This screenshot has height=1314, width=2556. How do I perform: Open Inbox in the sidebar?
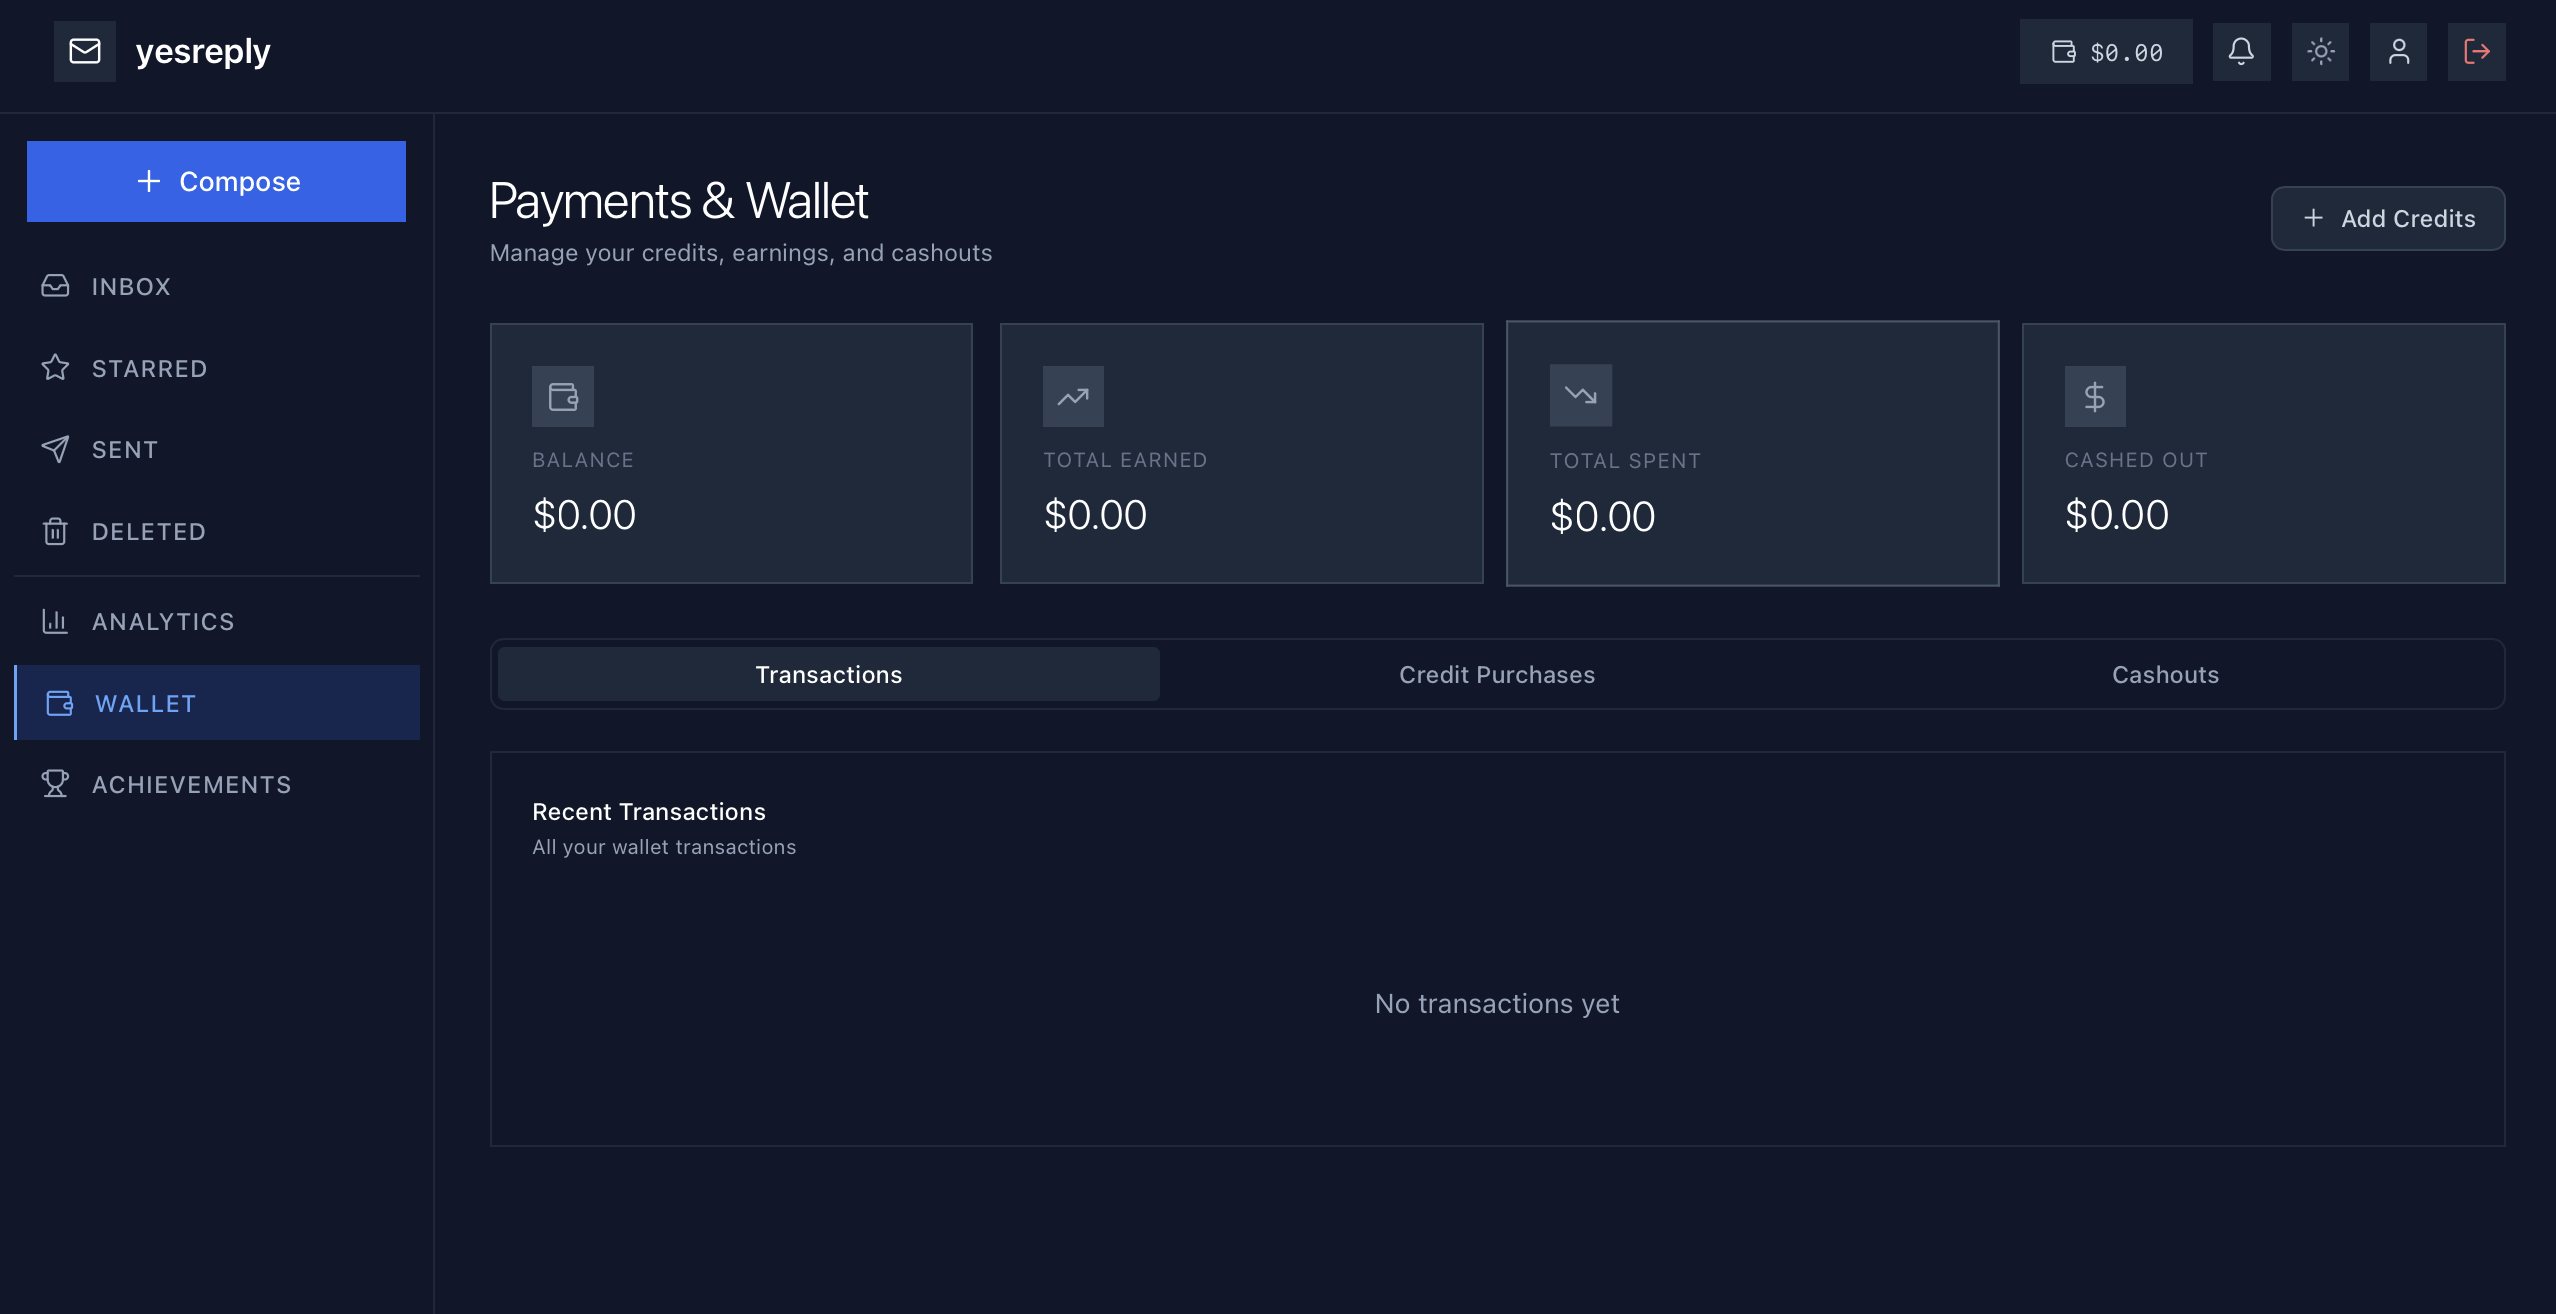click(130, 287)
